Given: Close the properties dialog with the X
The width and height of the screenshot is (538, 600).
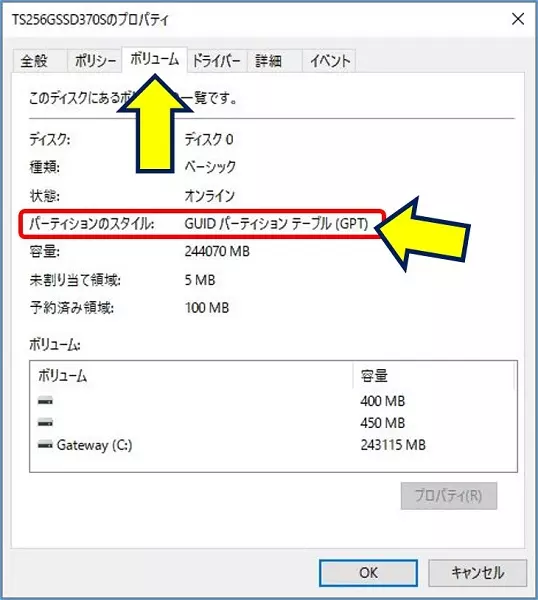Looking at the screenshot, I should (518, 19).
